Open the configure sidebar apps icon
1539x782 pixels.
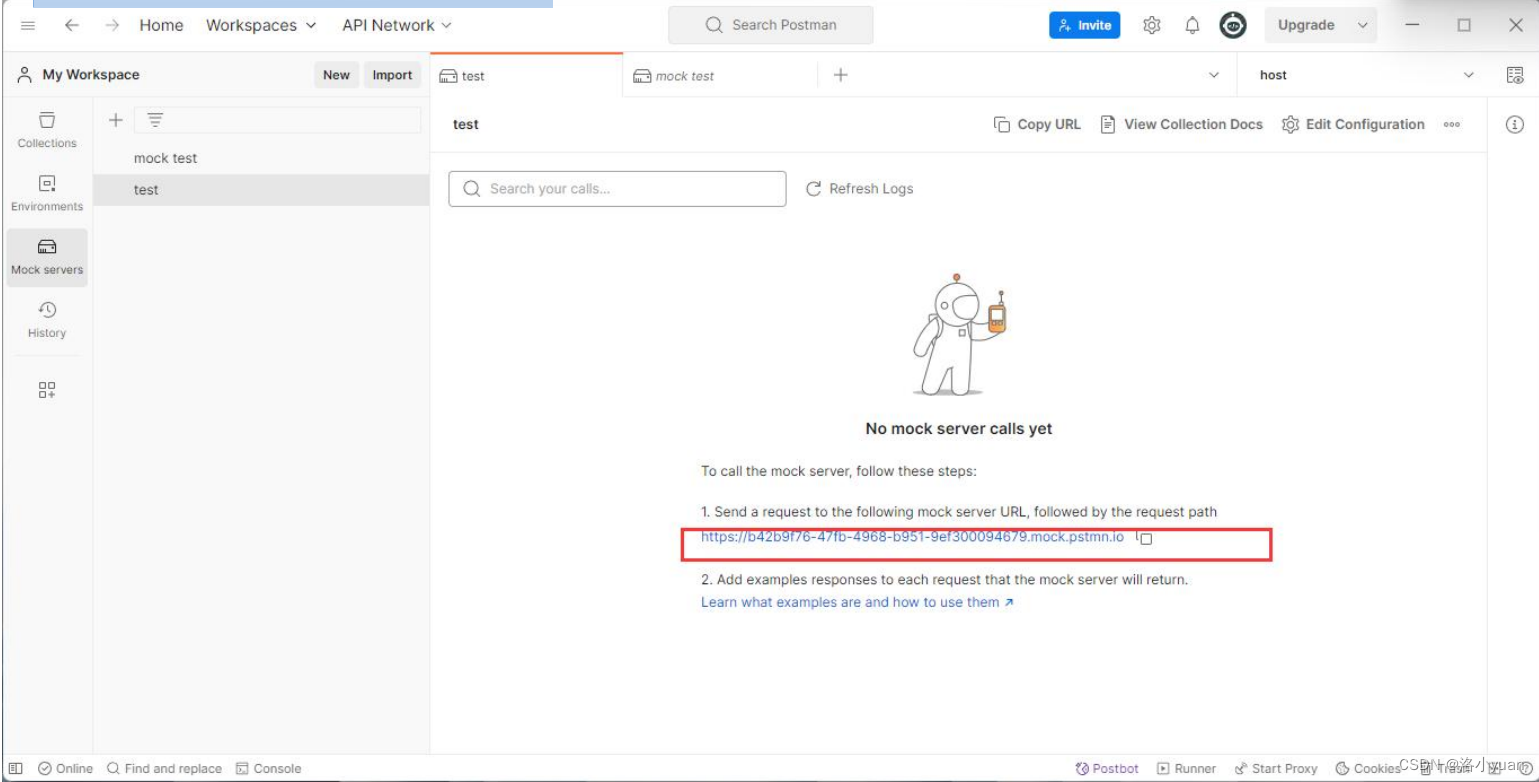click(x=47, y=390)
